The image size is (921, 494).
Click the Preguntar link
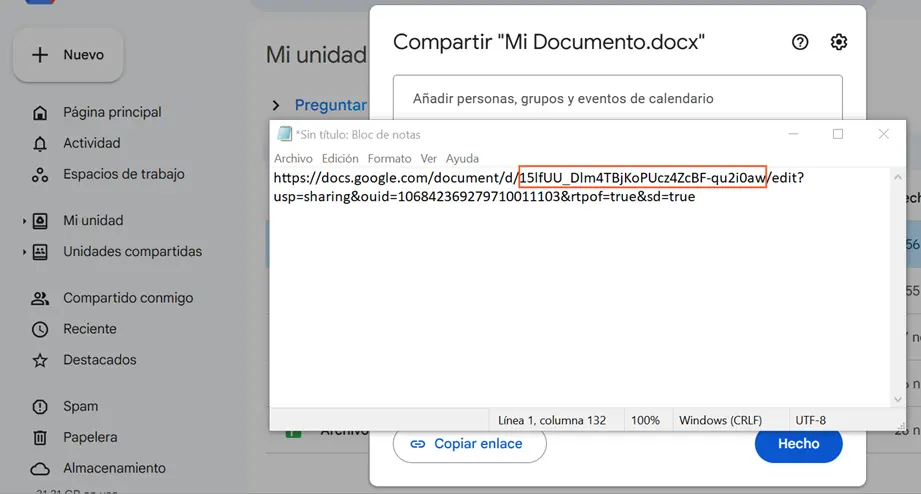[331, 105]
